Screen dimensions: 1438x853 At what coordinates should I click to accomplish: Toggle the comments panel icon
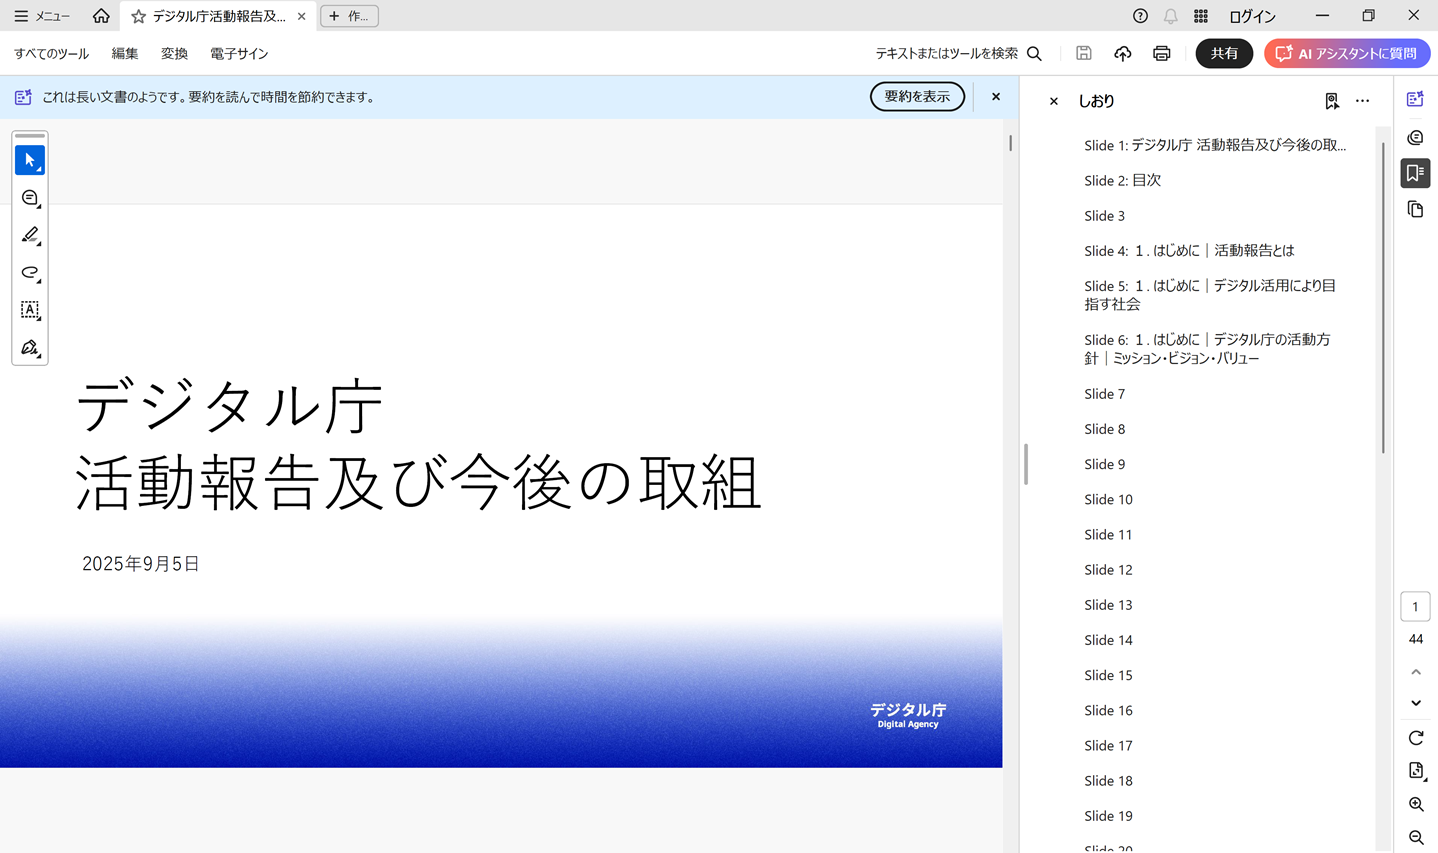click(1415, 137)
